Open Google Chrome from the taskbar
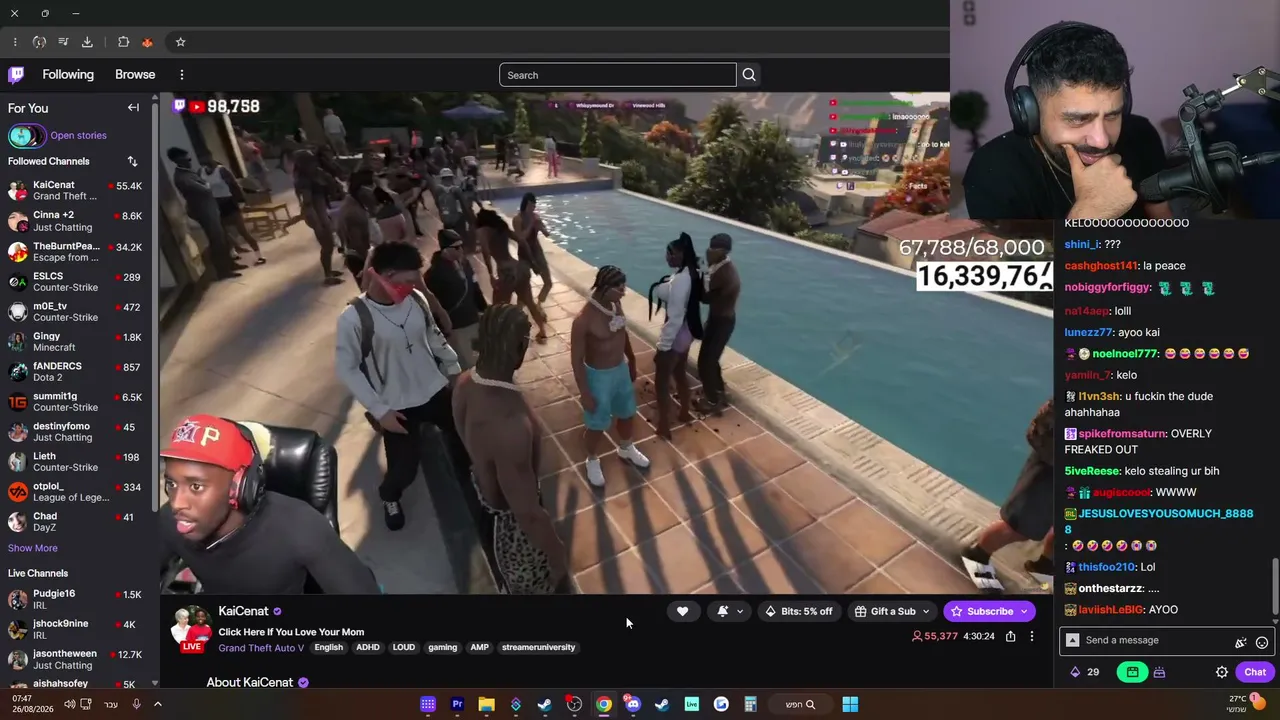This screenshot has height=720, width=1280. [x=604, y=704]
